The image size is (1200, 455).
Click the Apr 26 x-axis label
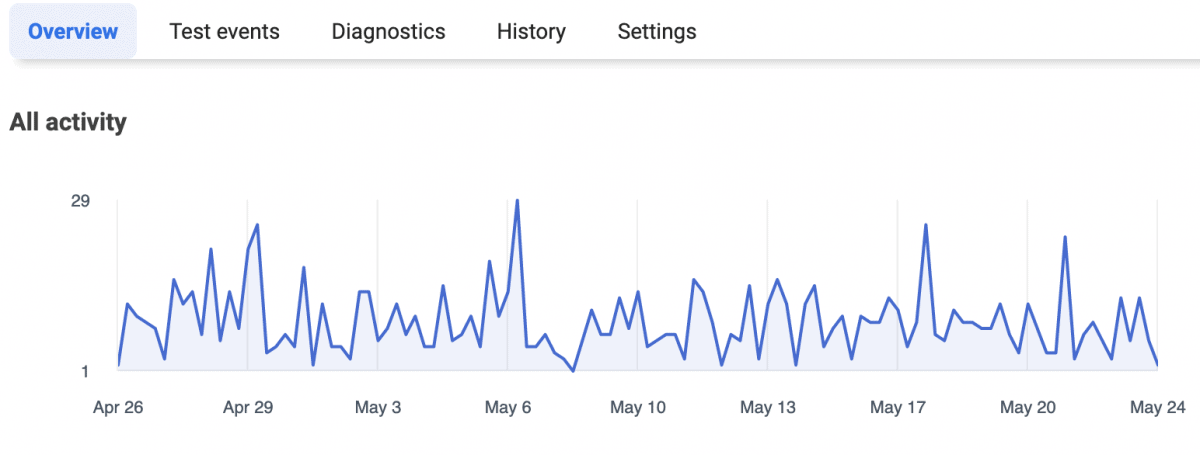click(118, 407)
